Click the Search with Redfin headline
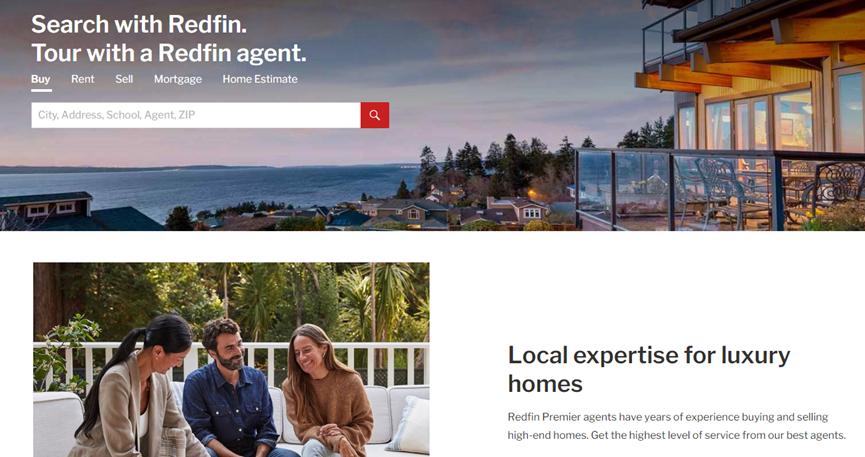Screen dimensions: 865x457 pos(139,24)
